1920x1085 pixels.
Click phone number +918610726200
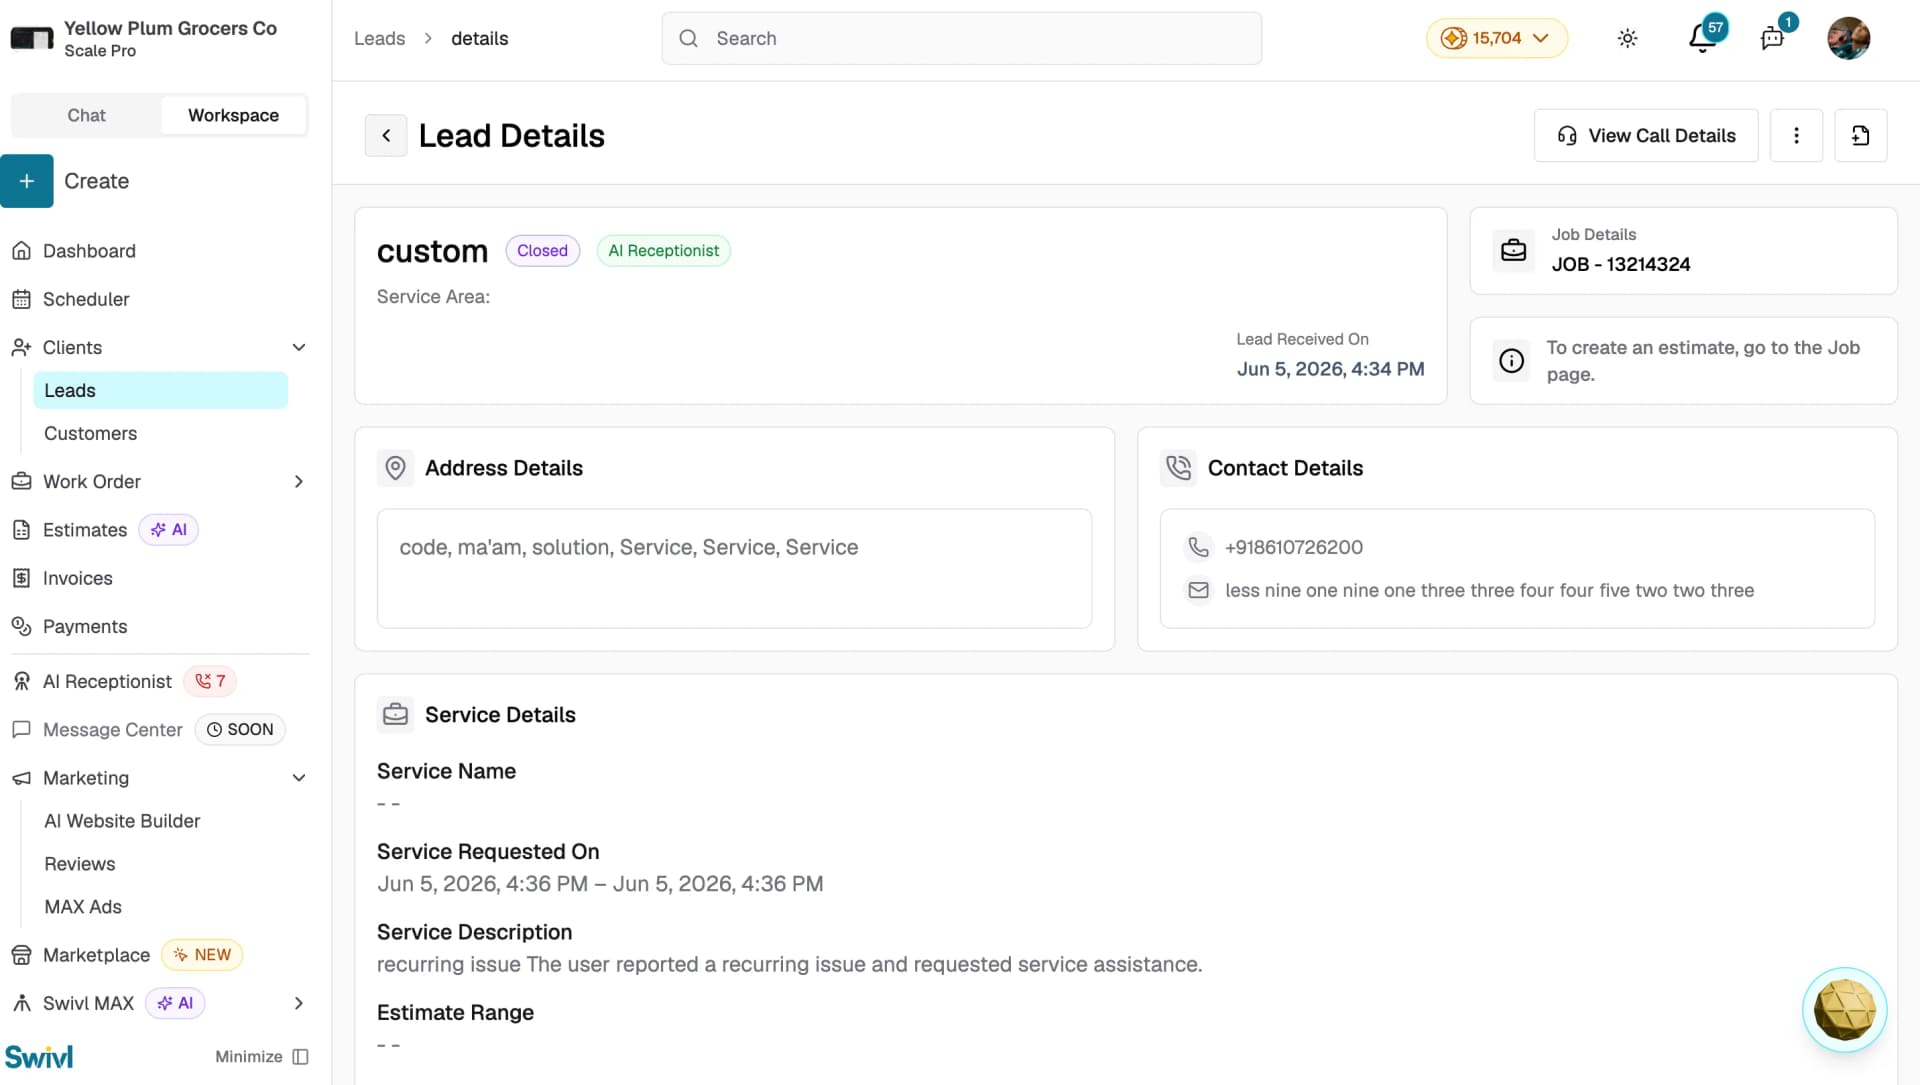pos(1293,547)
